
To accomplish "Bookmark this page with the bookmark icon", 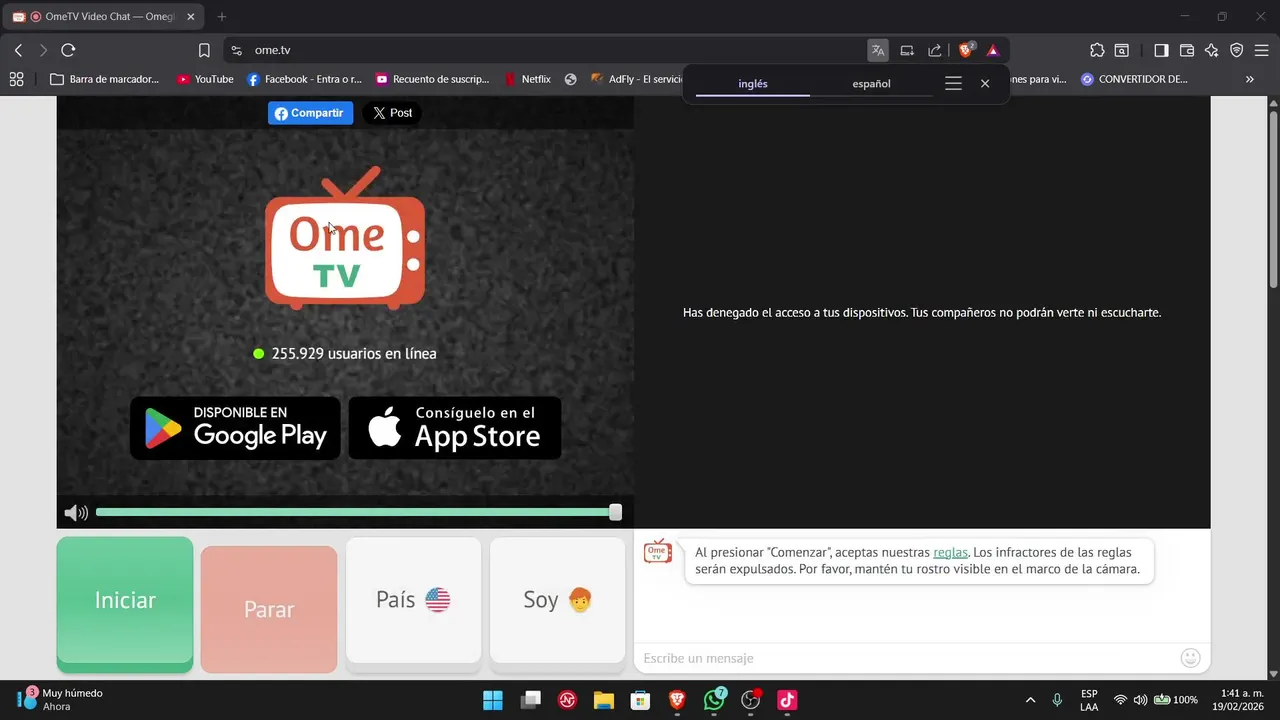I will (204, 50).
